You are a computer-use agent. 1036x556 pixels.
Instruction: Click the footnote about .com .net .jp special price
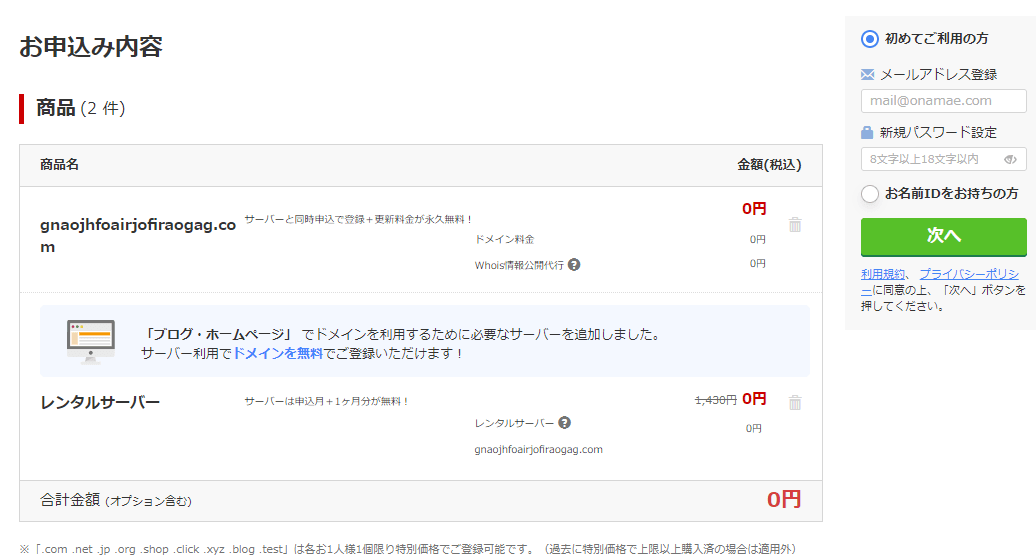[x=408, y=549]
